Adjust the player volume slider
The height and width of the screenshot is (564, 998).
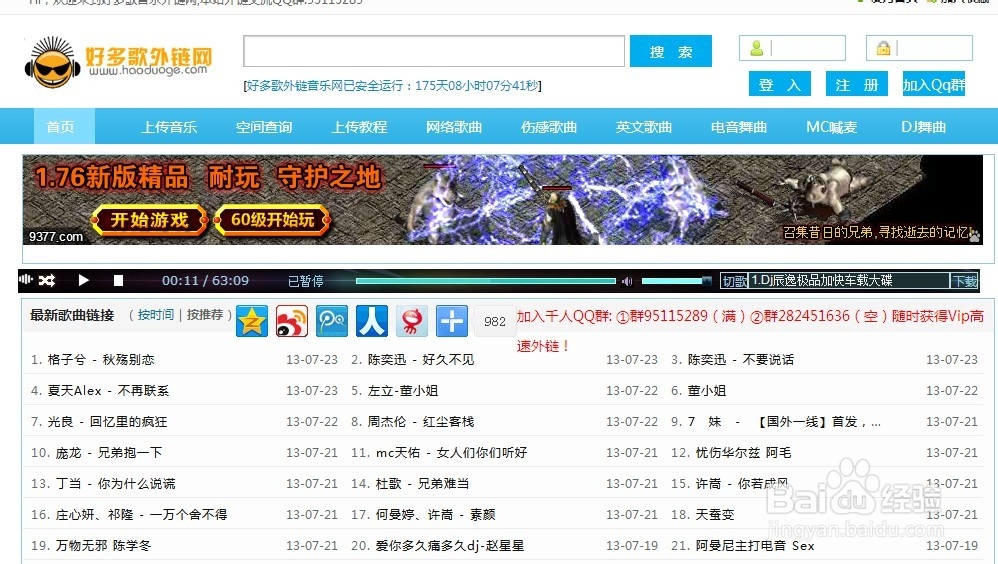tap(676, 281)
